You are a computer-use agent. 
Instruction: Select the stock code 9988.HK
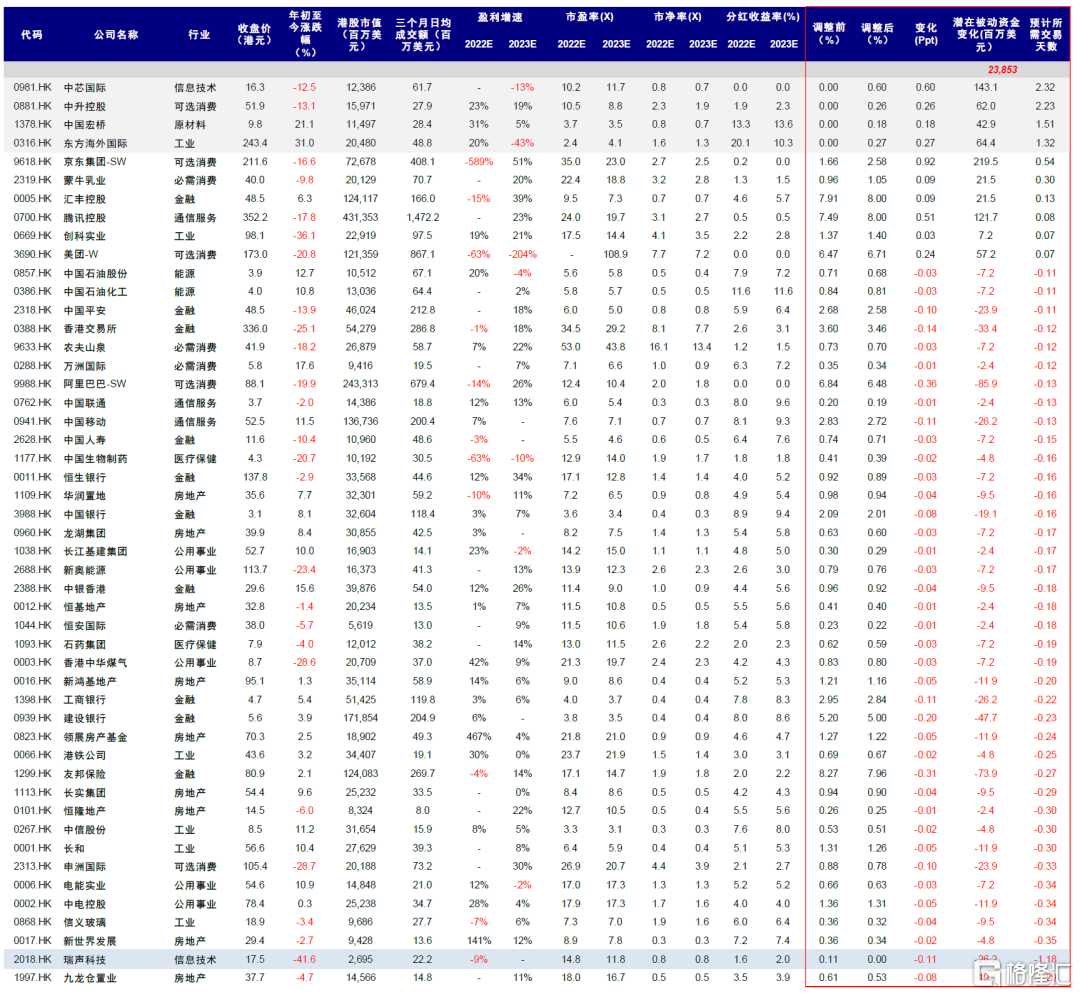[32, 384]
